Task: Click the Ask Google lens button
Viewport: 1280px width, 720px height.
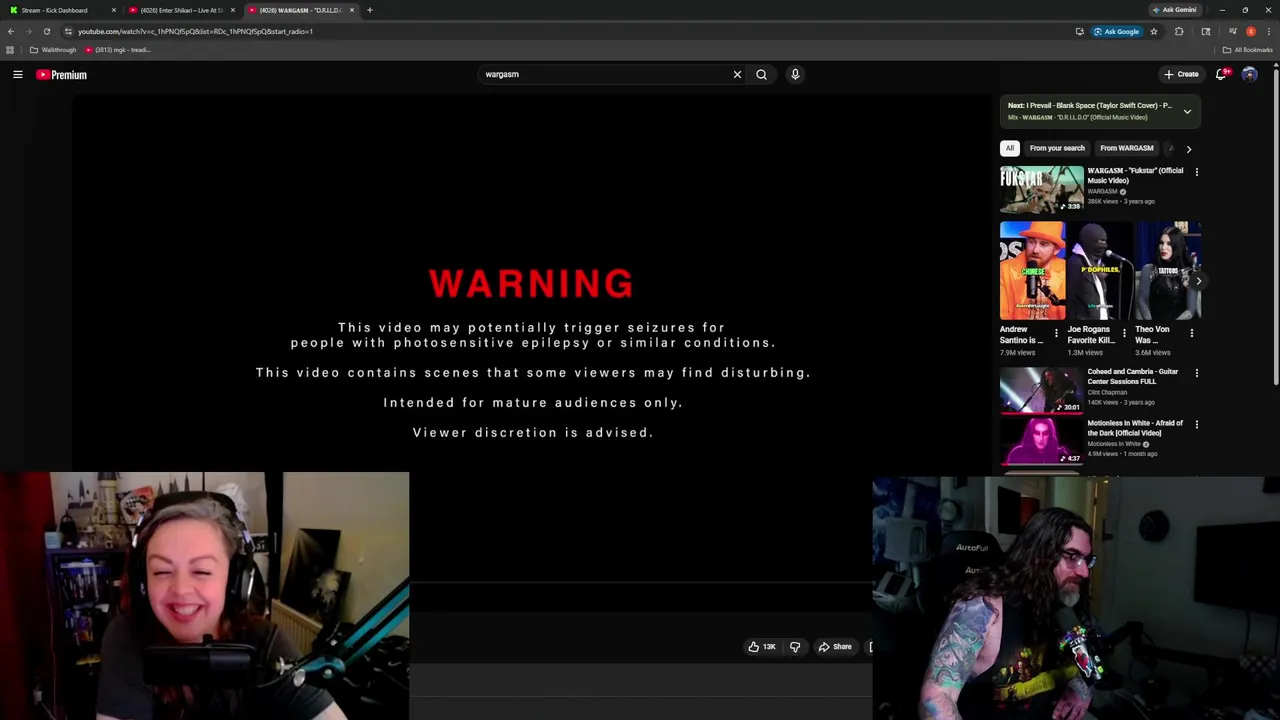Action: tap(1116, 31)
